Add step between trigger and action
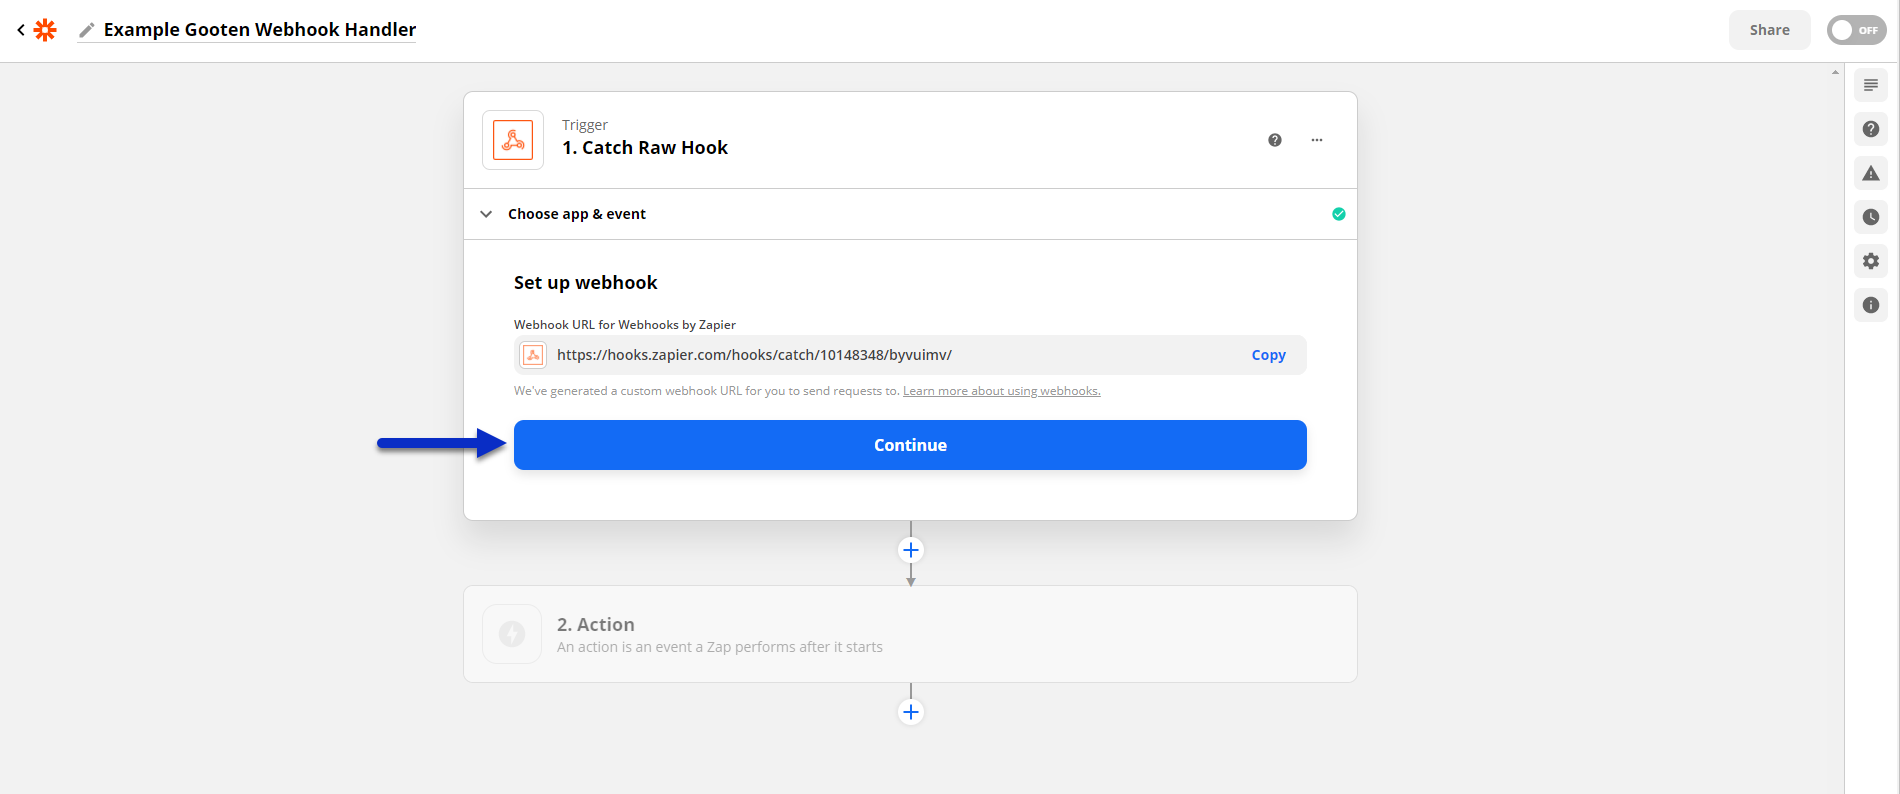Viewport: 1900px width, 794px height. (911, 550)
